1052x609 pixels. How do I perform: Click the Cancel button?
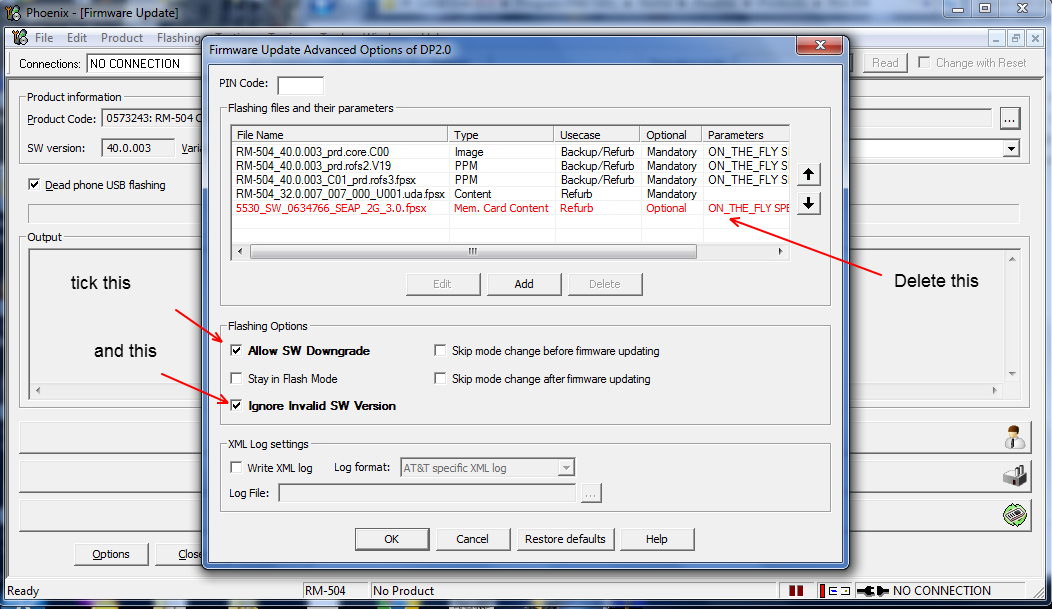point(472,539)
